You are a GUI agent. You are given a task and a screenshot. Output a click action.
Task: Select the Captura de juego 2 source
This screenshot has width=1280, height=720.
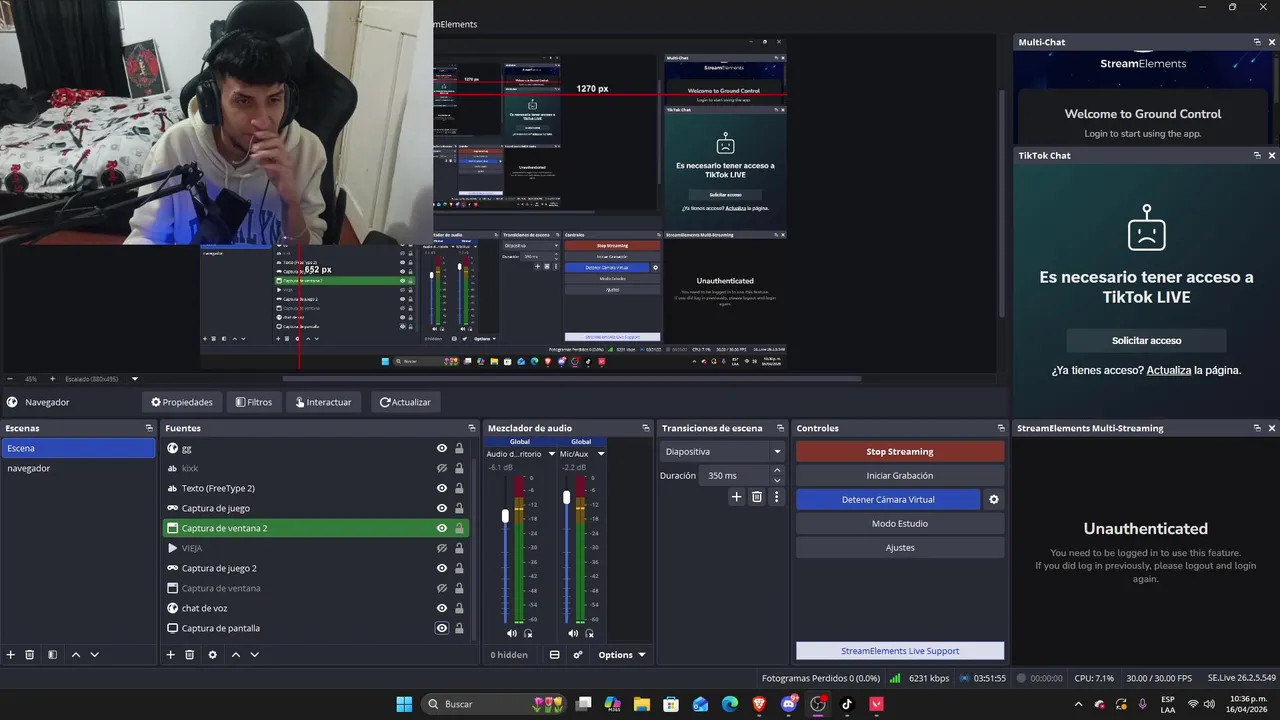point(219,568)
